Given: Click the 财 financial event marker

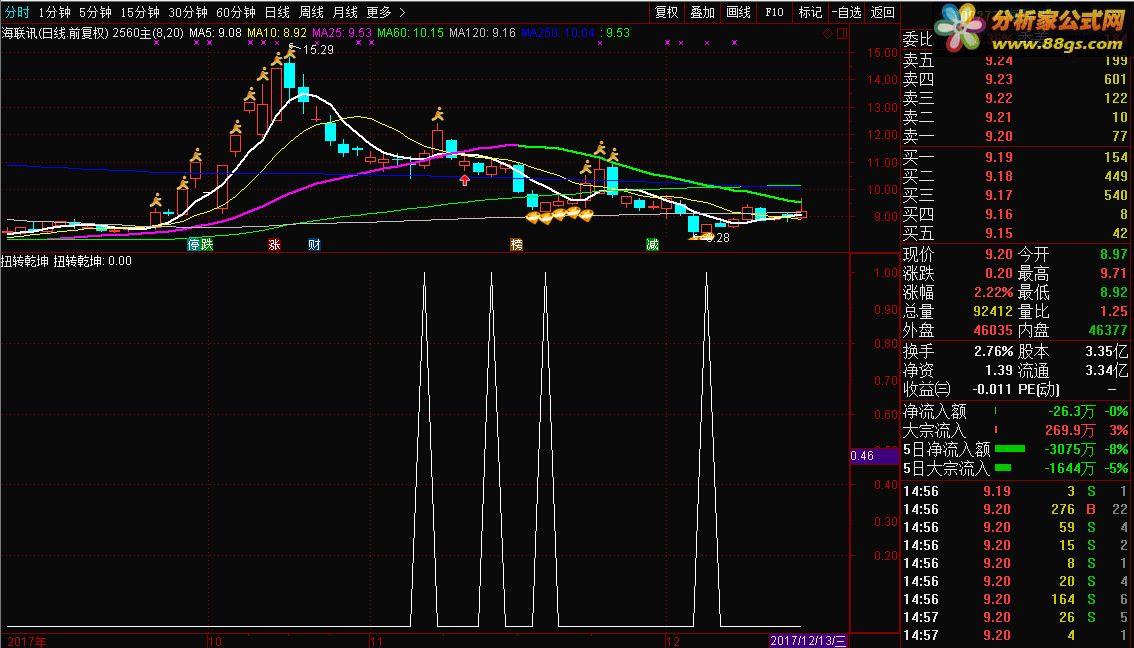Looking at the screenshot, I should pyautogui.click(x=314, y=244).
